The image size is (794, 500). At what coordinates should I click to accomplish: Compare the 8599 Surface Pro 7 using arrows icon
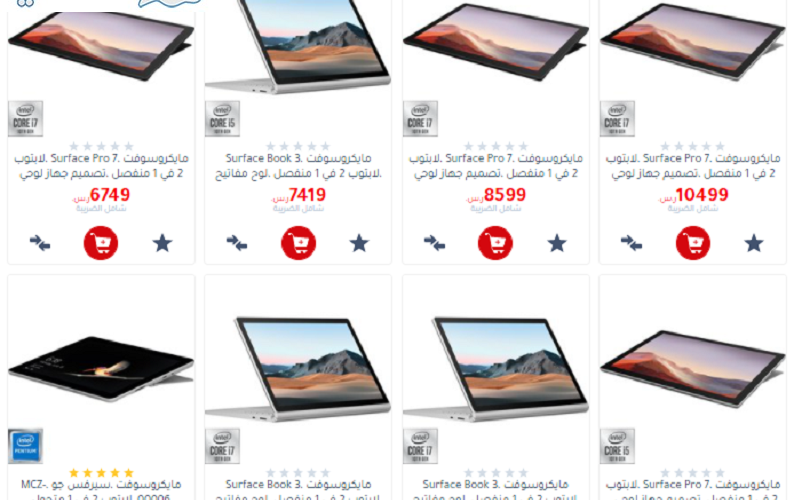point(434,243)
